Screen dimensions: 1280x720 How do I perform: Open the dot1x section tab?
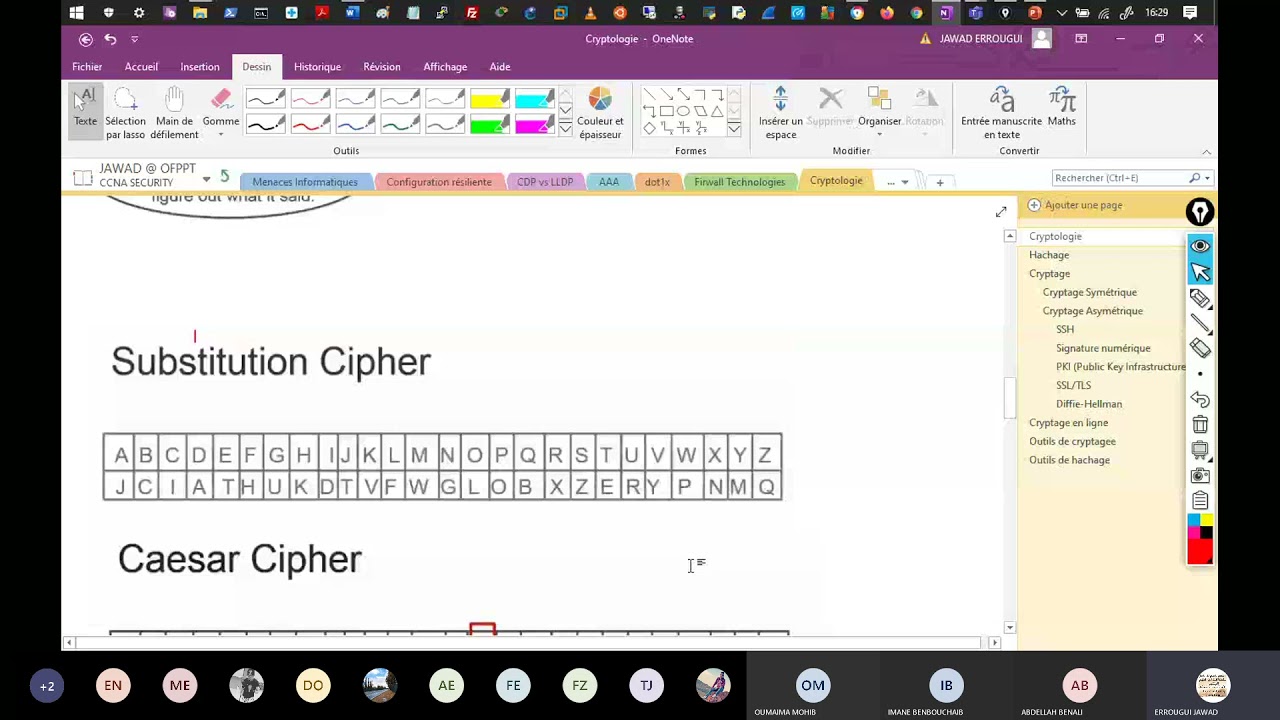click(657, 182)
